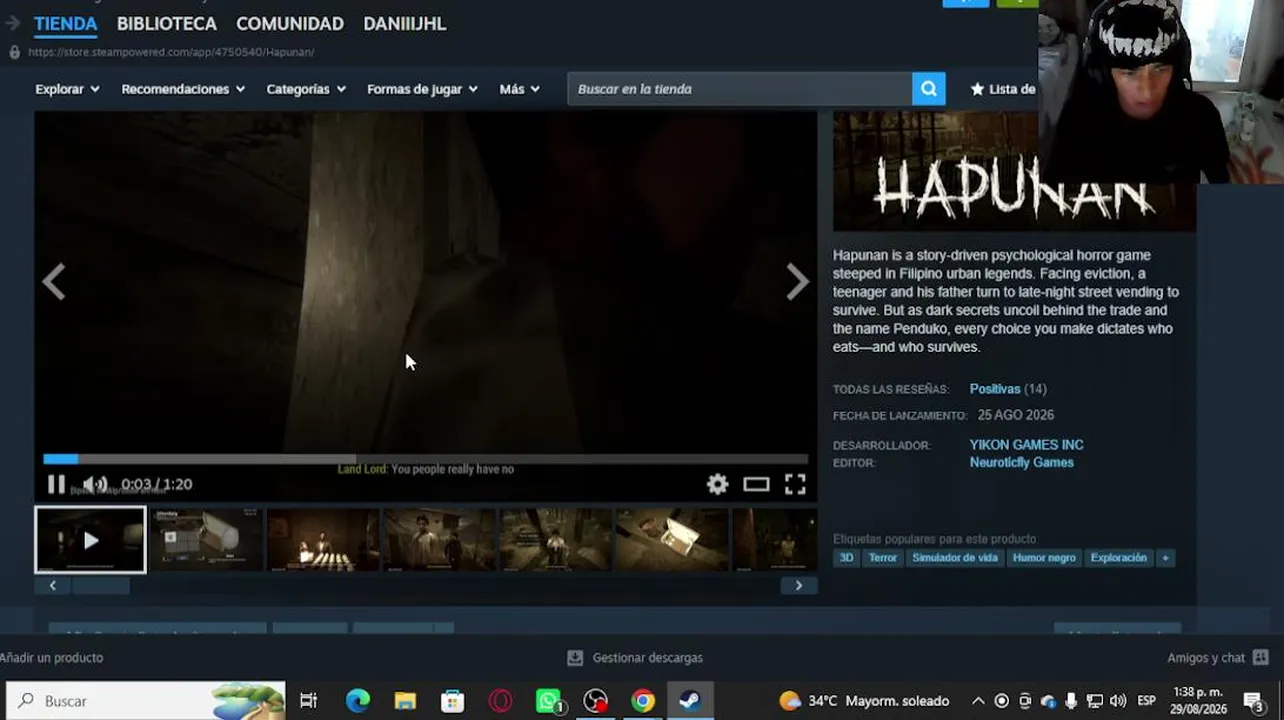
Task: Open developer YIKON GAMES INC link
Action: click(x=1026, y=445)
